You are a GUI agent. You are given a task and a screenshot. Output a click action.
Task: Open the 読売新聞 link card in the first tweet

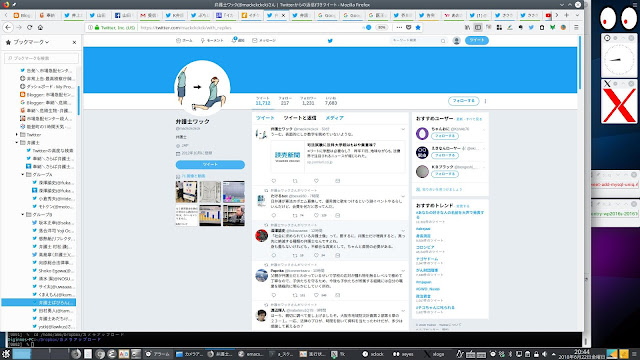tap(338, 157)
